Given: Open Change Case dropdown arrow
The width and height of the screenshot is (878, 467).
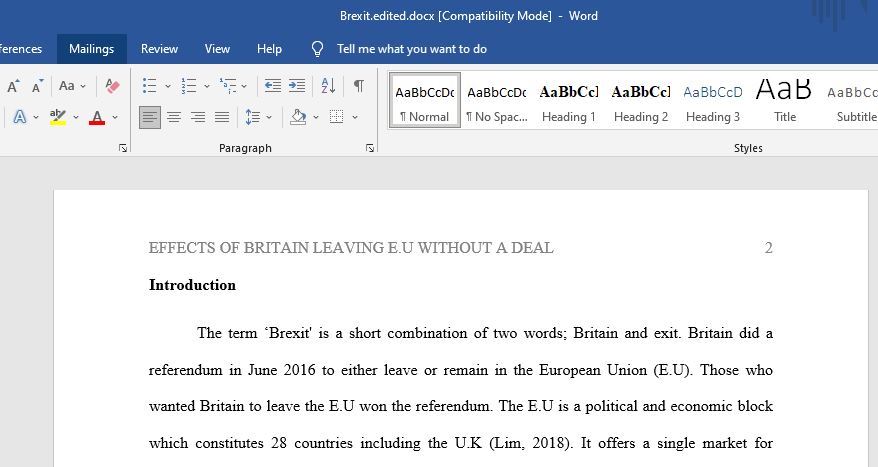Looking at the screenshot, I should [83, 86].
